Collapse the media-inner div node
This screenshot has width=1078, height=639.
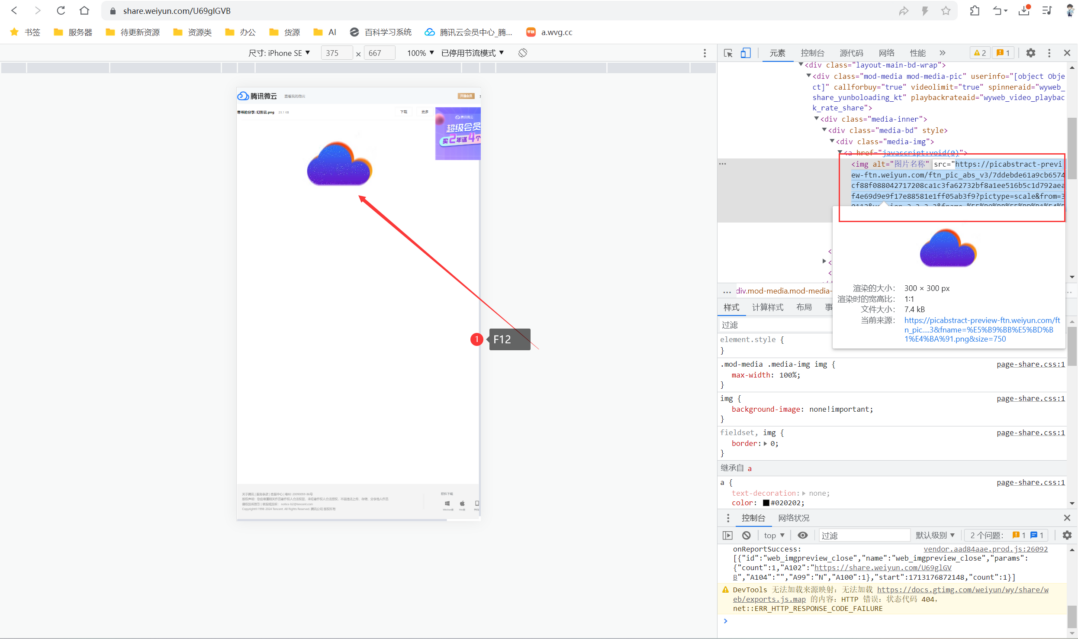[x=817, y=119]
